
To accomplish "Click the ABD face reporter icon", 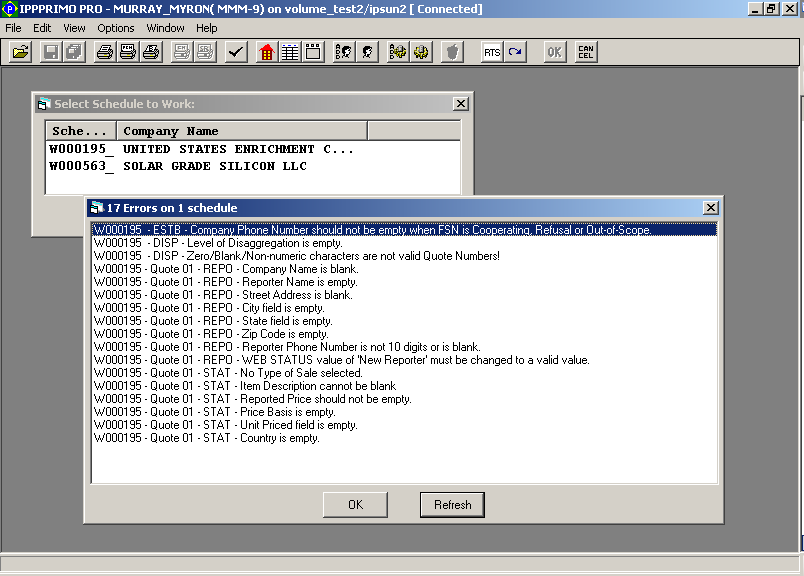I will [344, 52].
